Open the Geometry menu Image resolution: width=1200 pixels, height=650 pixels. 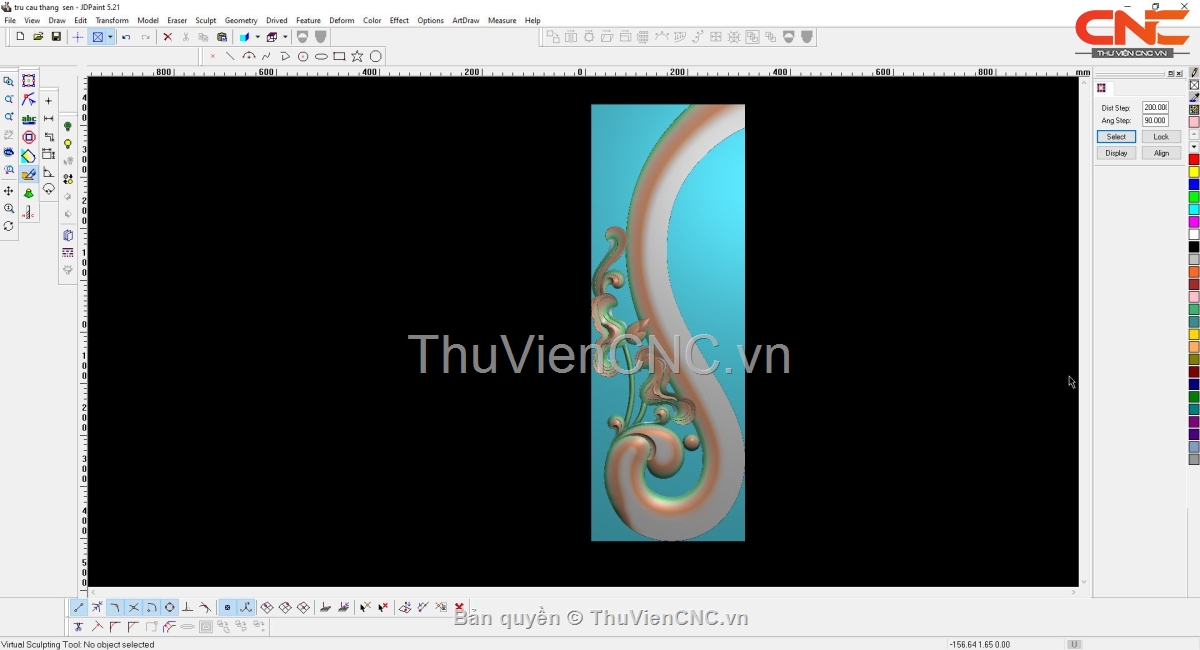(241, 20)
